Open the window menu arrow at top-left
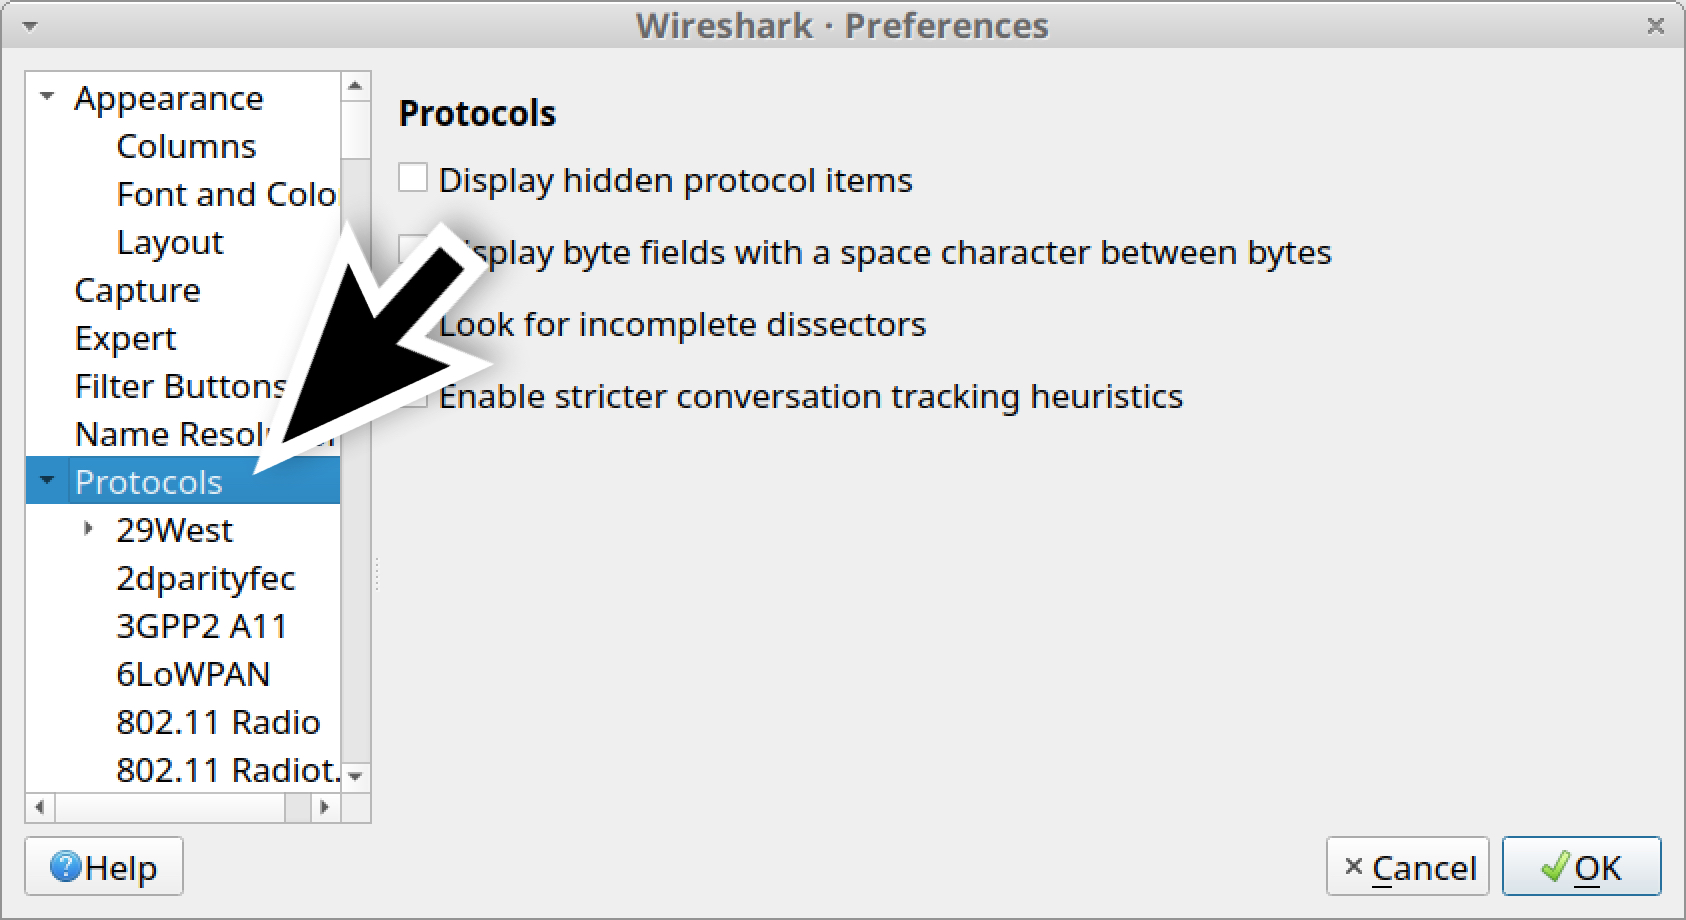 pyautogui.click(x=29, y=25)
